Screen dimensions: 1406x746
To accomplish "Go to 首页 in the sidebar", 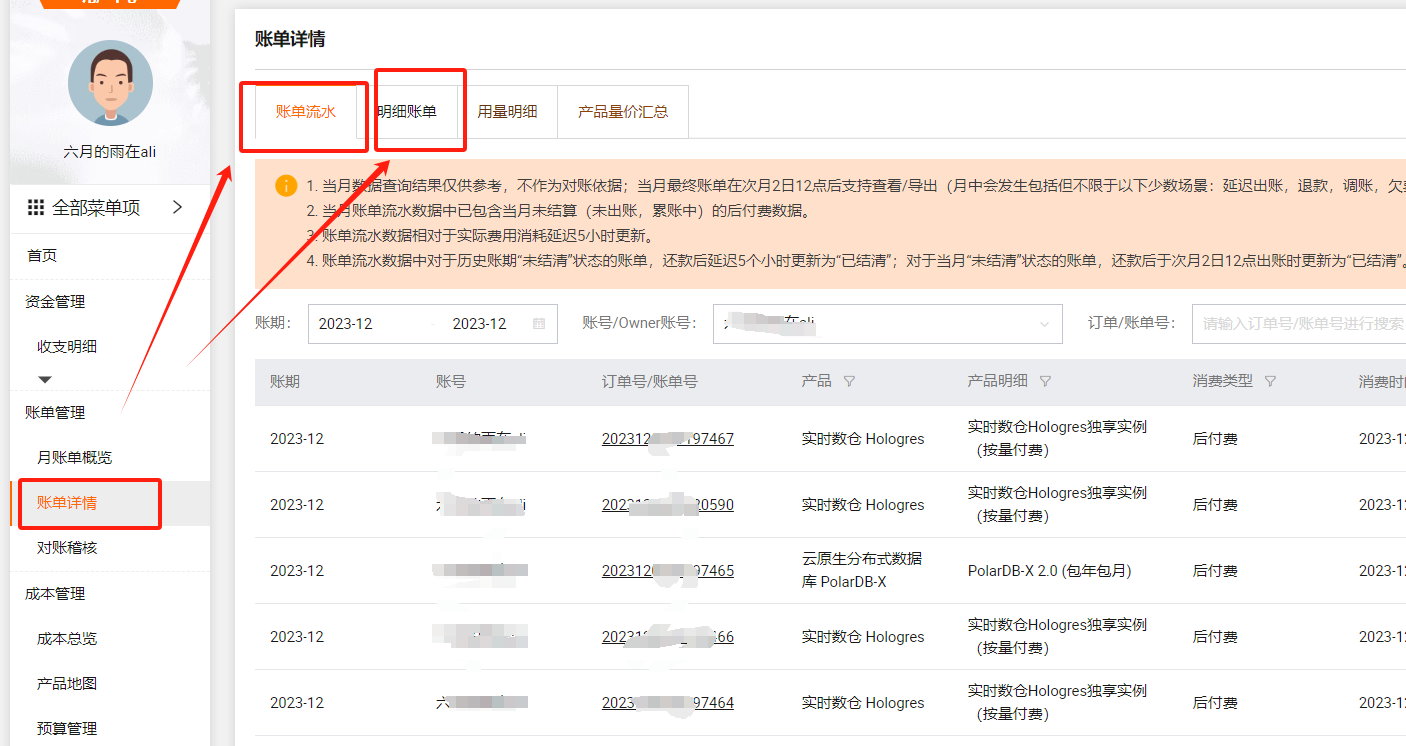I will coord(42,256).
